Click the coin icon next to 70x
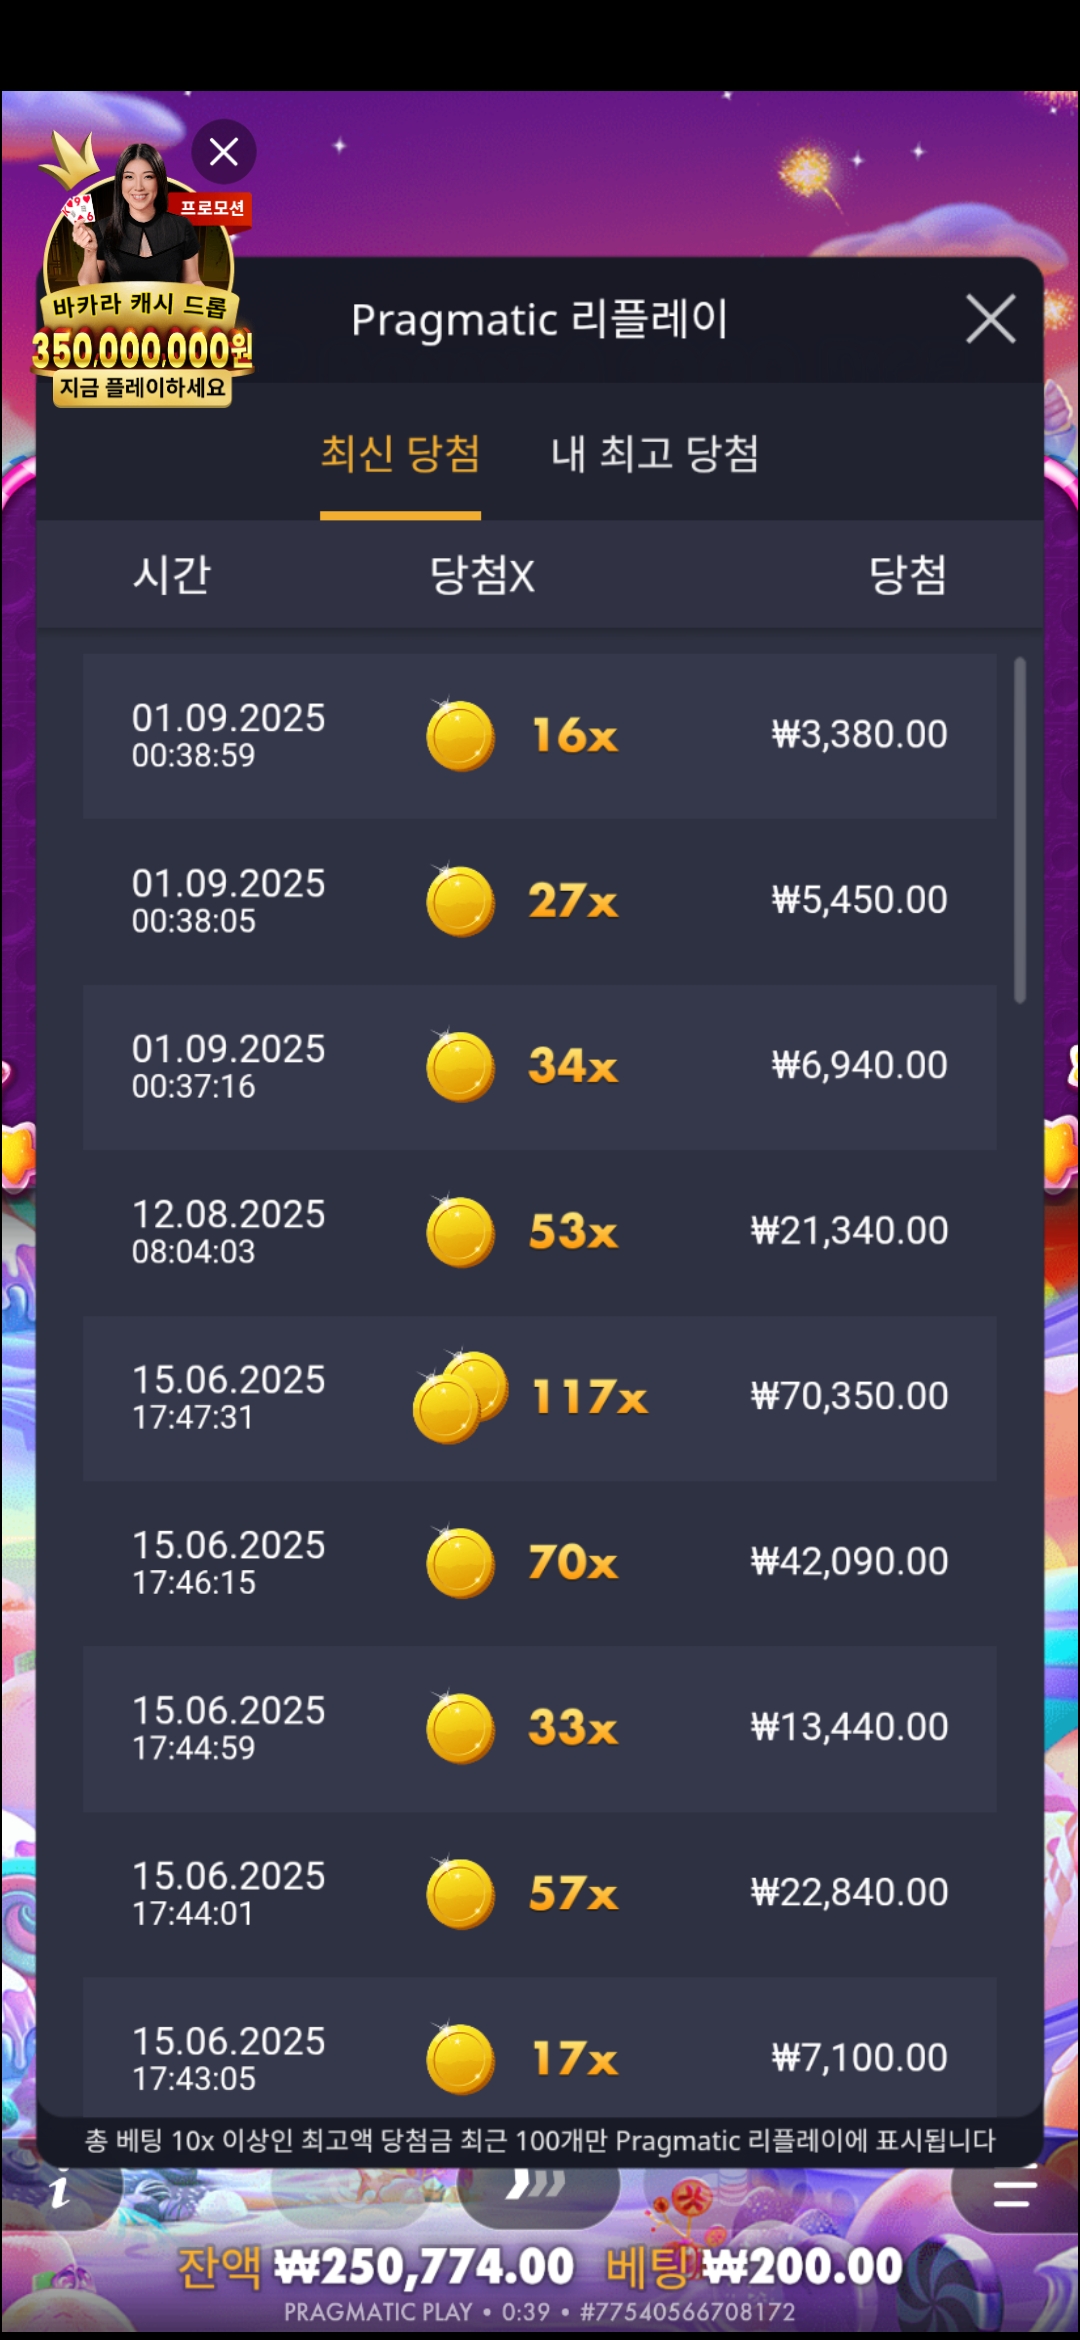Image resolution: width=1080 pixels, height=2340 pixels. point(461,1563)
